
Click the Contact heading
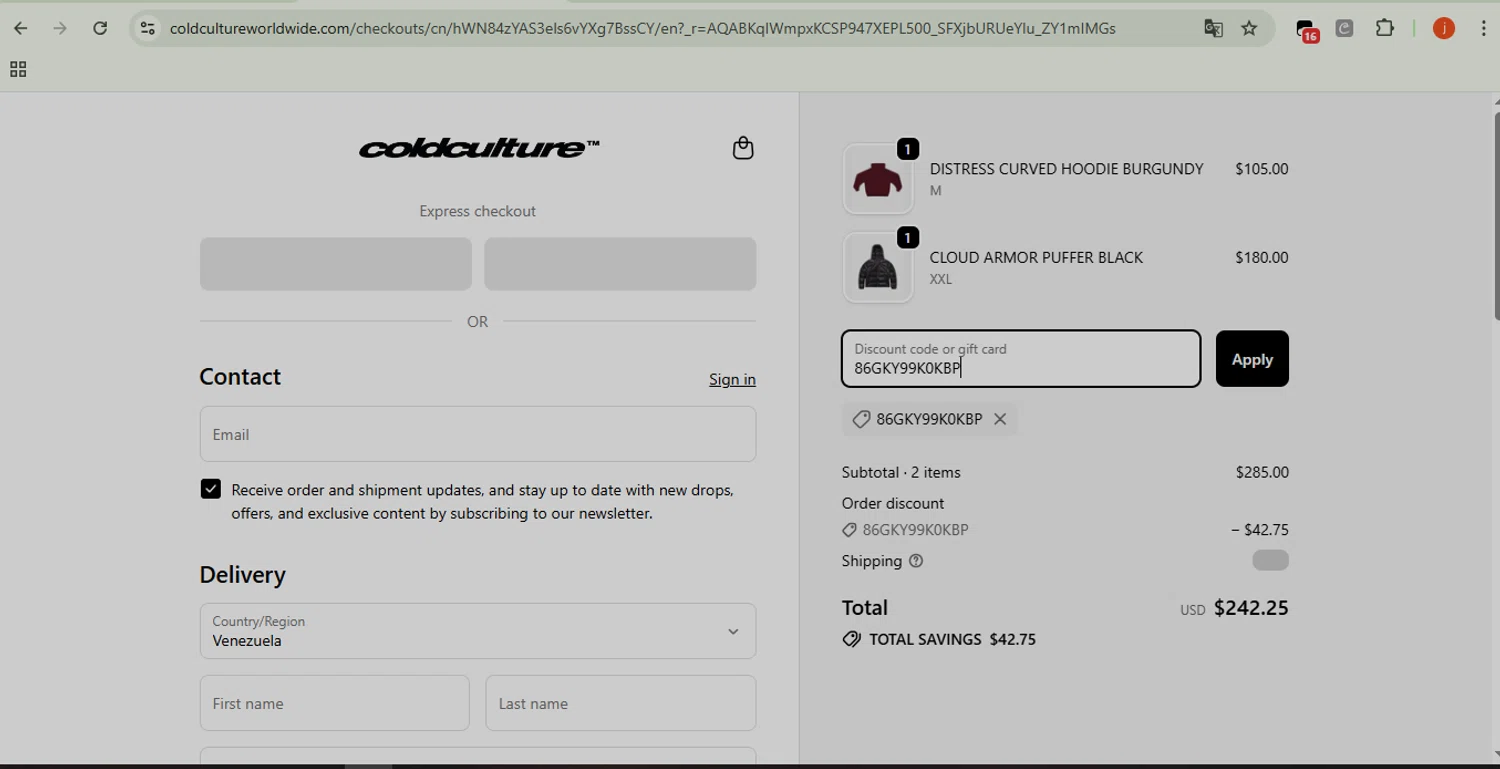click(x=240, y=377)
